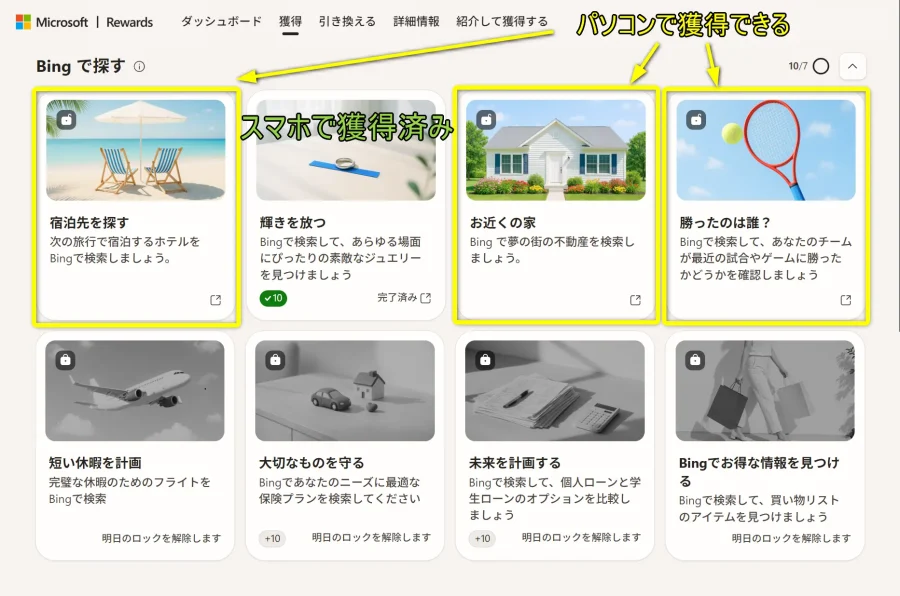Click the 完了済み label on the 輝きを放つ card
This screenshot has height=596, width=900.
(397, 297)
